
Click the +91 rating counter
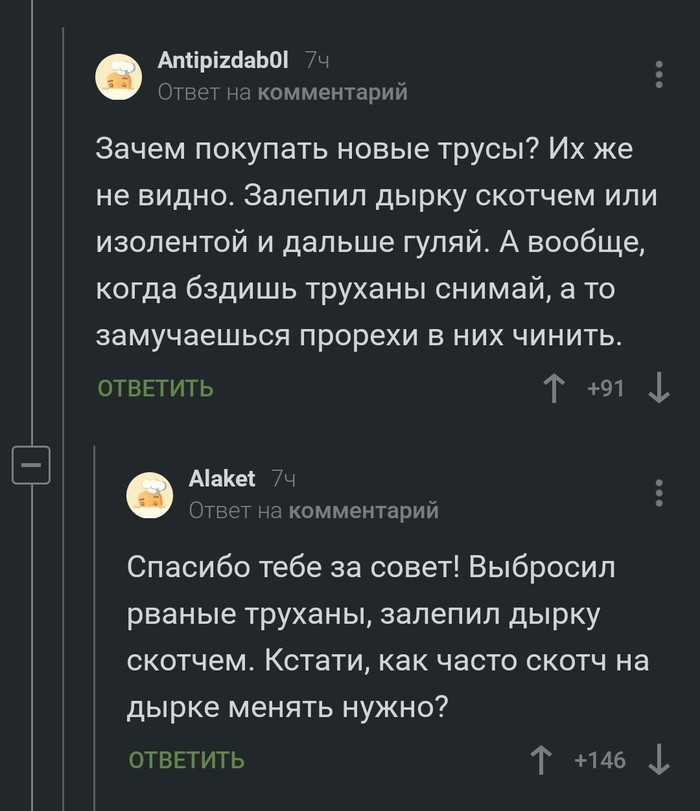pos(606,387)
